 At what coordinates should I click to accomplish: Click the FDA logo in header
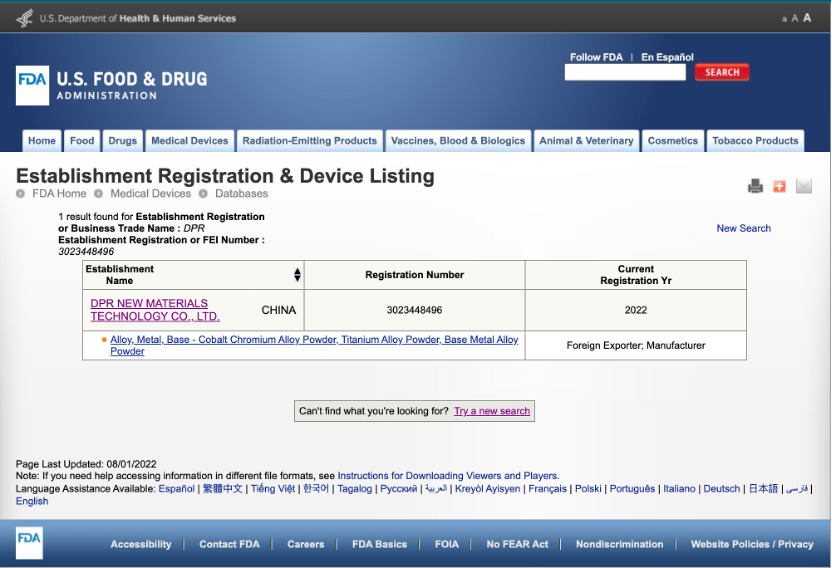tap(32, 85)
